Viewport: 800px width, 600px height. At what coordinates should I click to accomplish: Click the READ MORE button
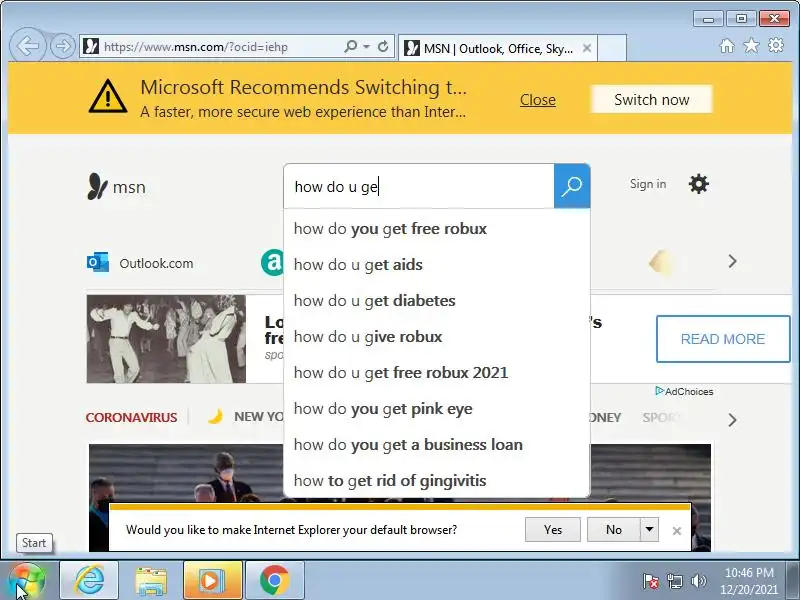(723, 339)
